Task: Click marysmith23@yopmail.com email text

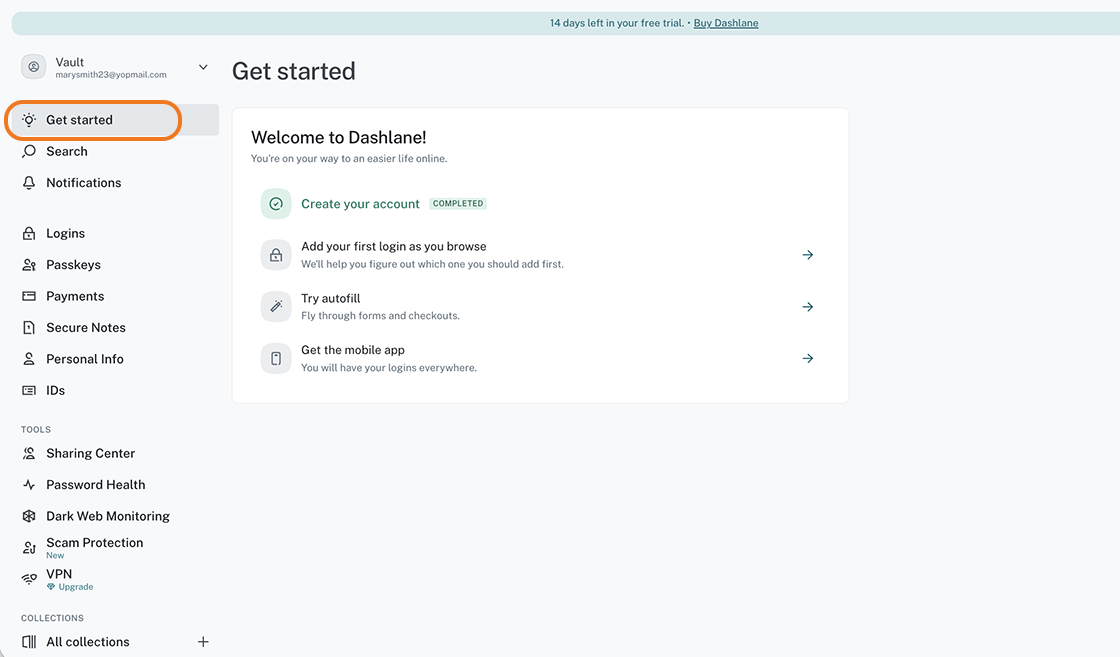Action: (x=111, y=75)
